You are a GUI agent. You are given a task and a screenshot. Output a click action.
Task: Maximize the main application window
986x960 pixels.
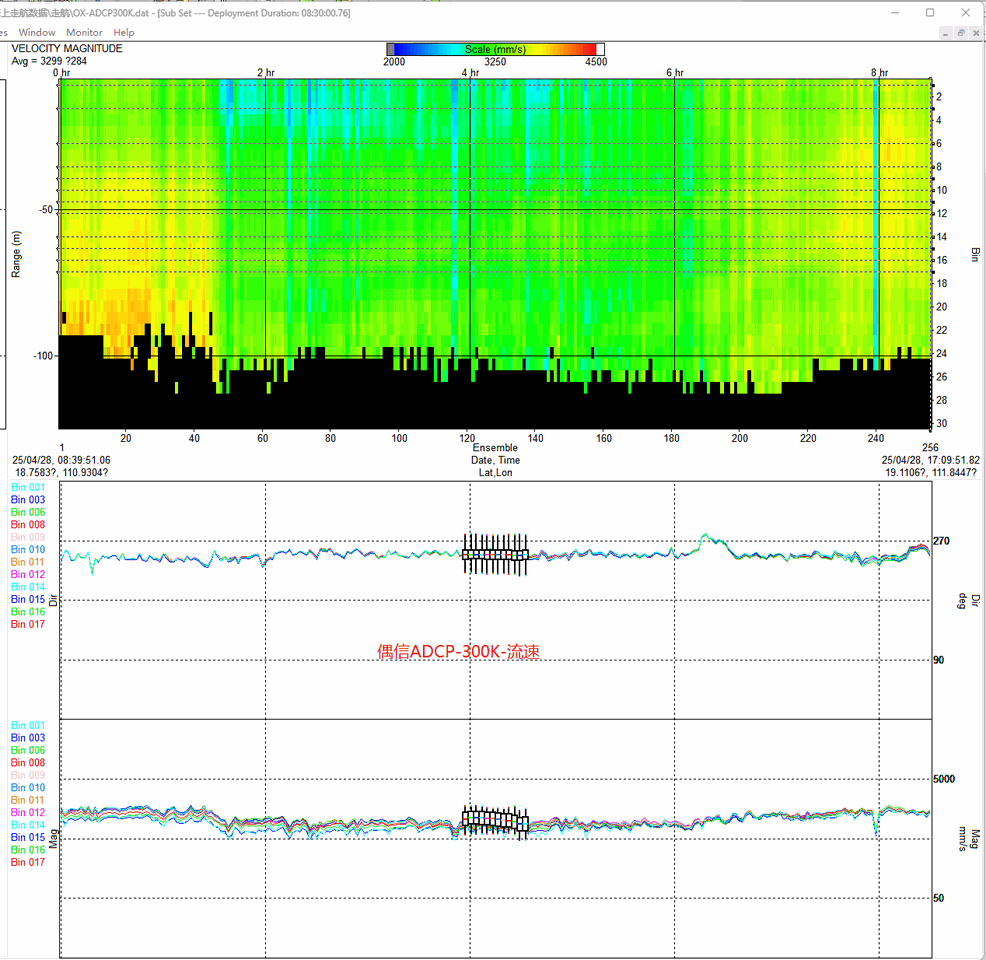(x=930, y=12)
